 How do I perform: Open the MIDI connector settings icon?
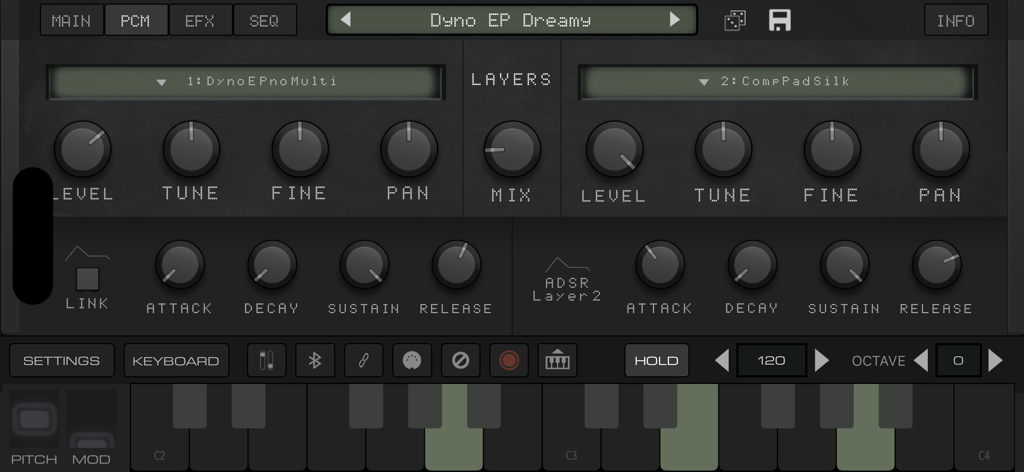[412, 361]
